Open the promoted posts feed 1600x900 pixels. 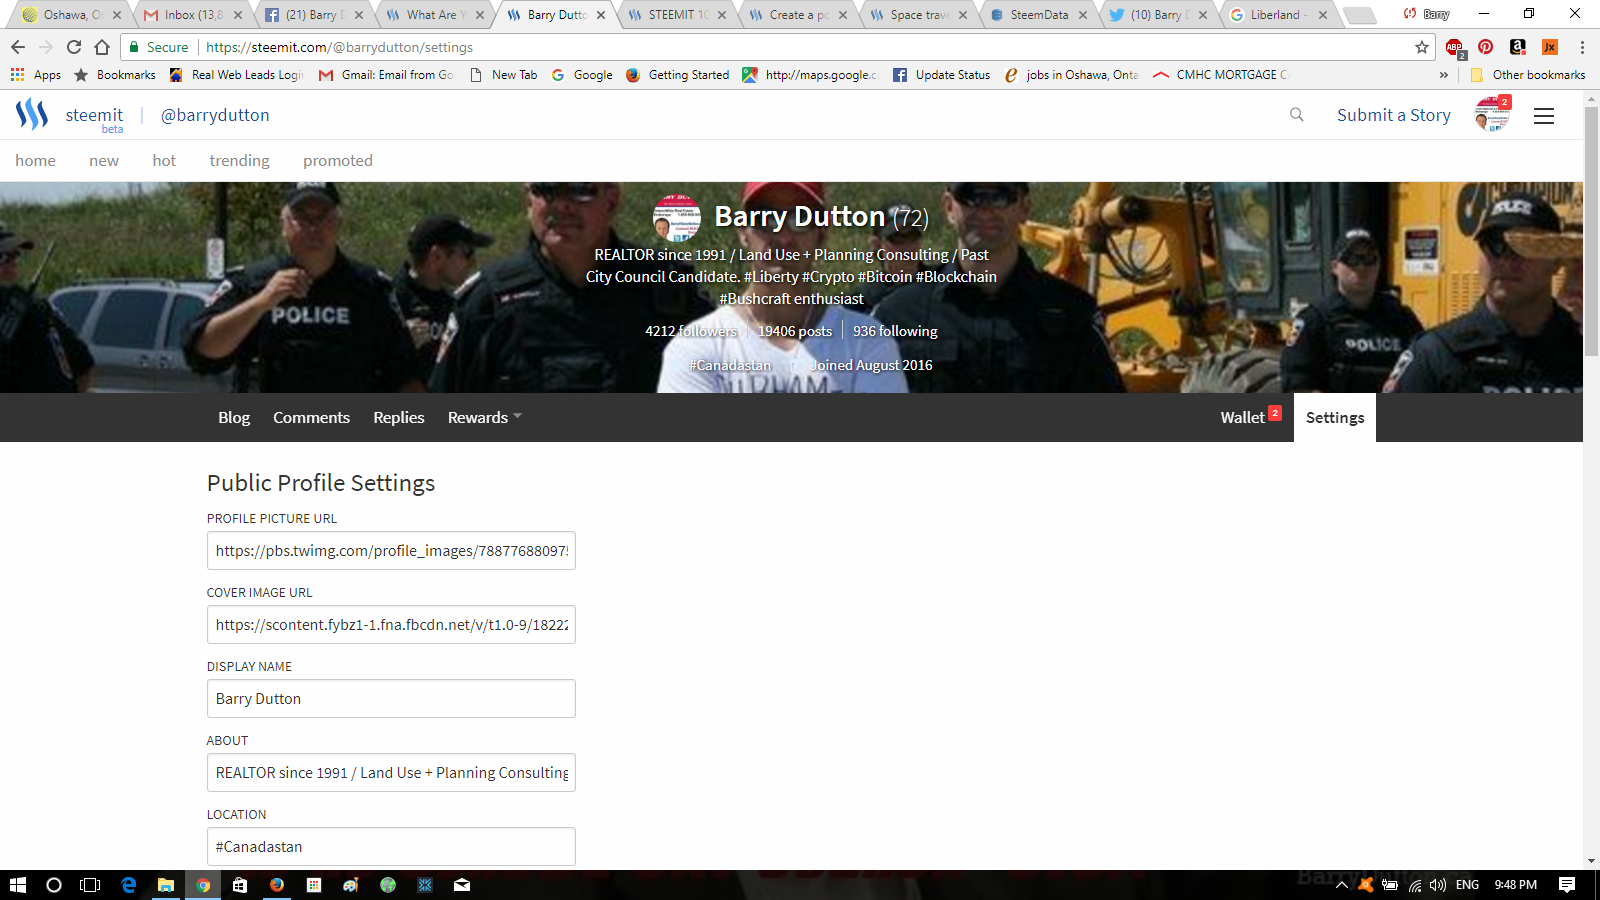click(338, 161)
